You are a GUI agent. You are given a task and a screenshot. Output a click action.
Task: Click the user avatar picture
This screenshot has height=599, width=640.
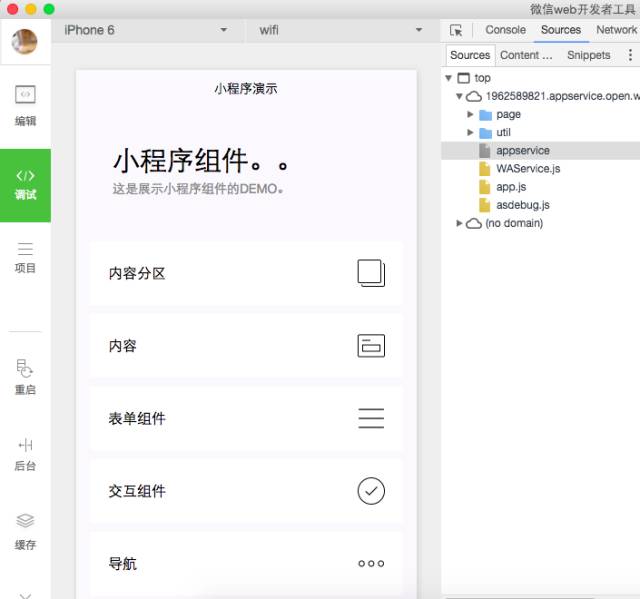pyautogui.click(x=24, y=41)
